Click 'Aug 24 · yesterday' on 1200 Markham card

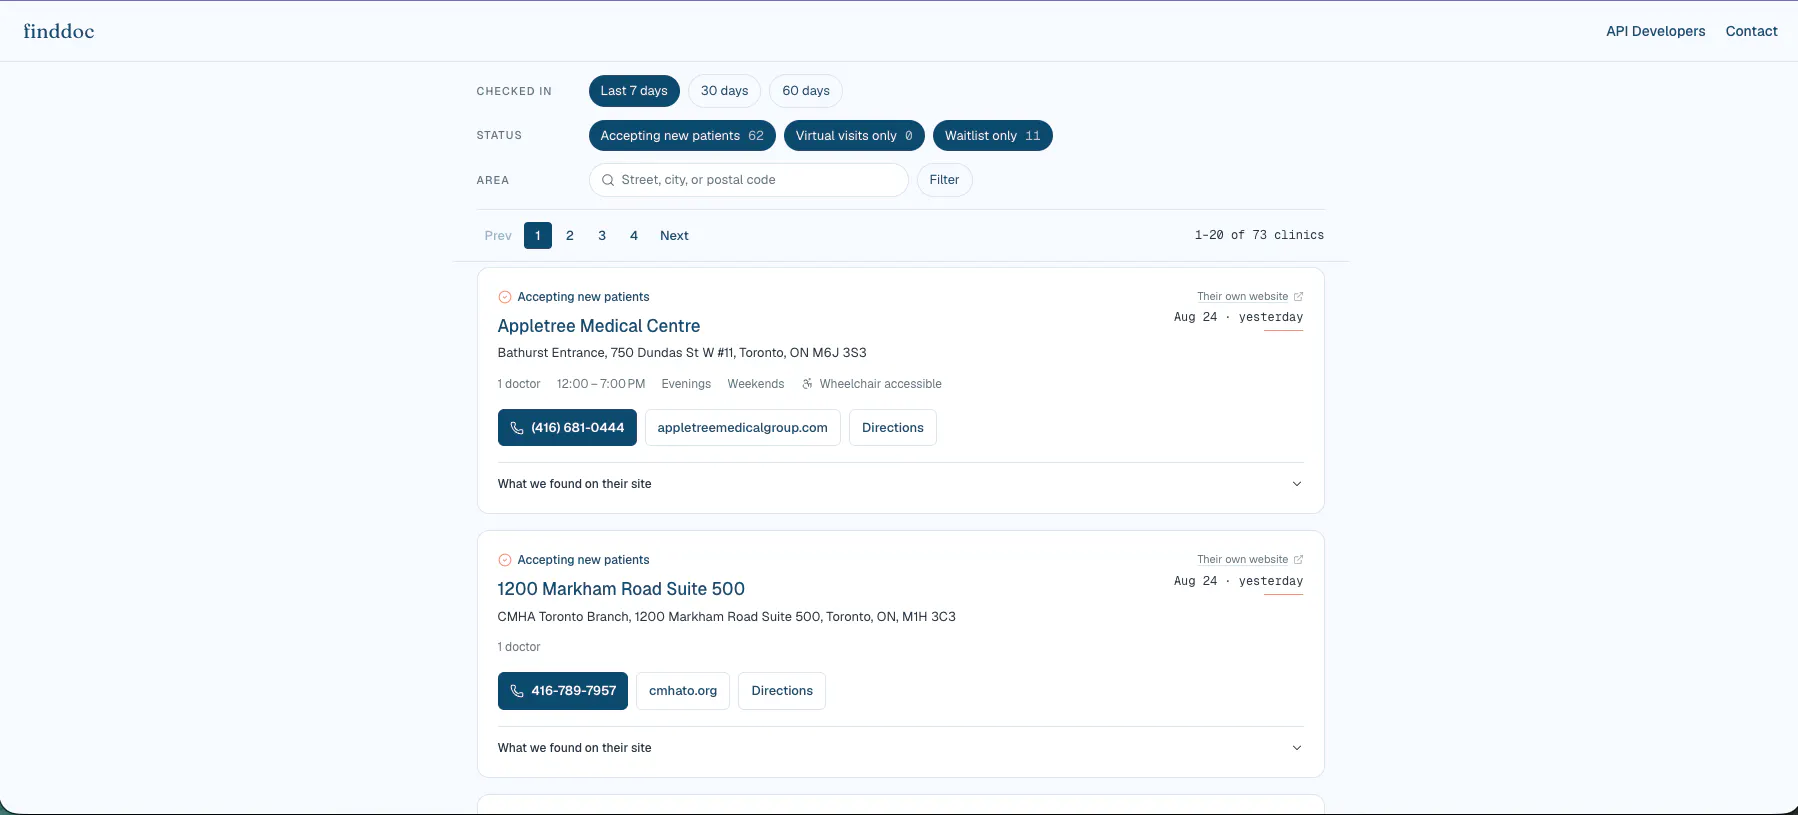click(x=1238, y=581)
